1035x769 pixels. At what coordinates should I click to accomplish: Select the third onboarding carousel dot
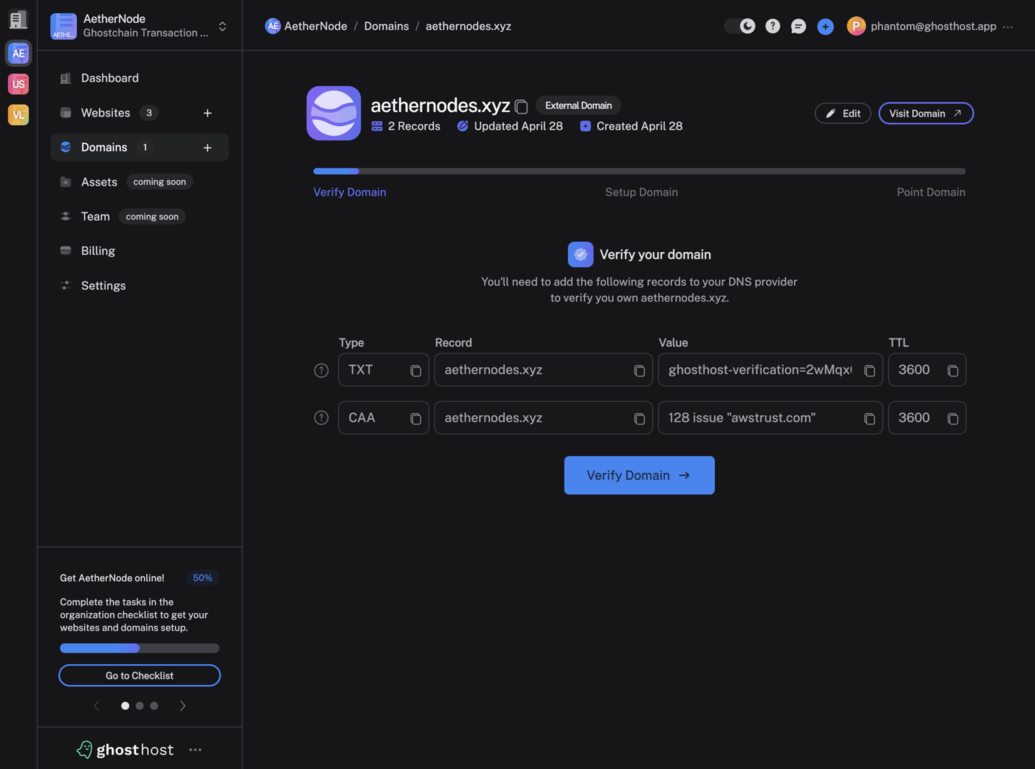(154, 706)
